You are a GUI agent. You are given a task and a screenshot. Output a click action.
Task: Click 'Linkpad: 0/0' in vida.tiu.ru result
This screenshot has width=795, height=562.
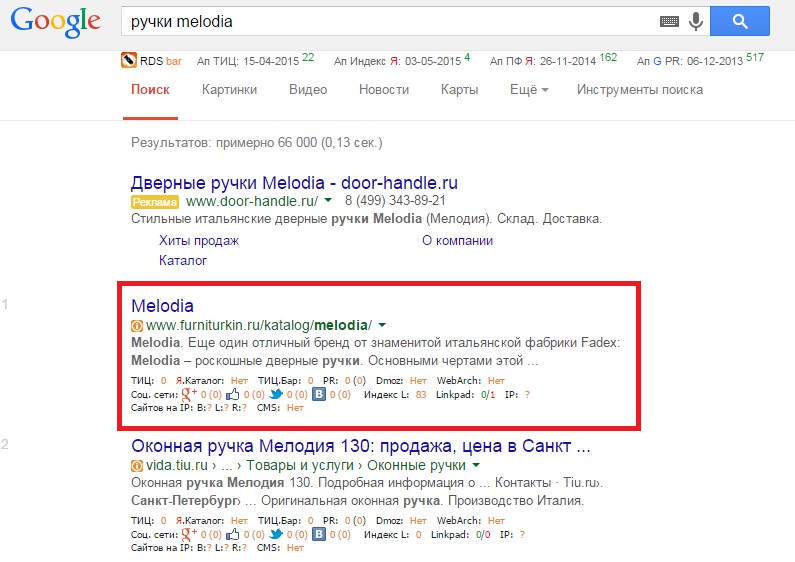(460, 534)
